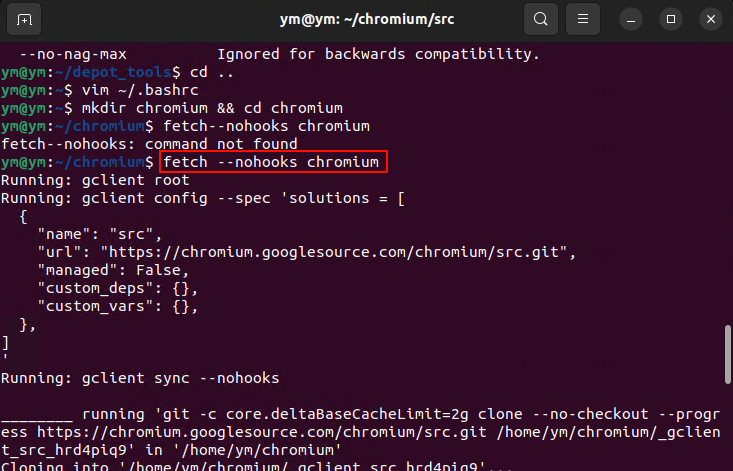
Task: Click the 'vim ~/.bashrc' command text
Action: click(140, 90)
